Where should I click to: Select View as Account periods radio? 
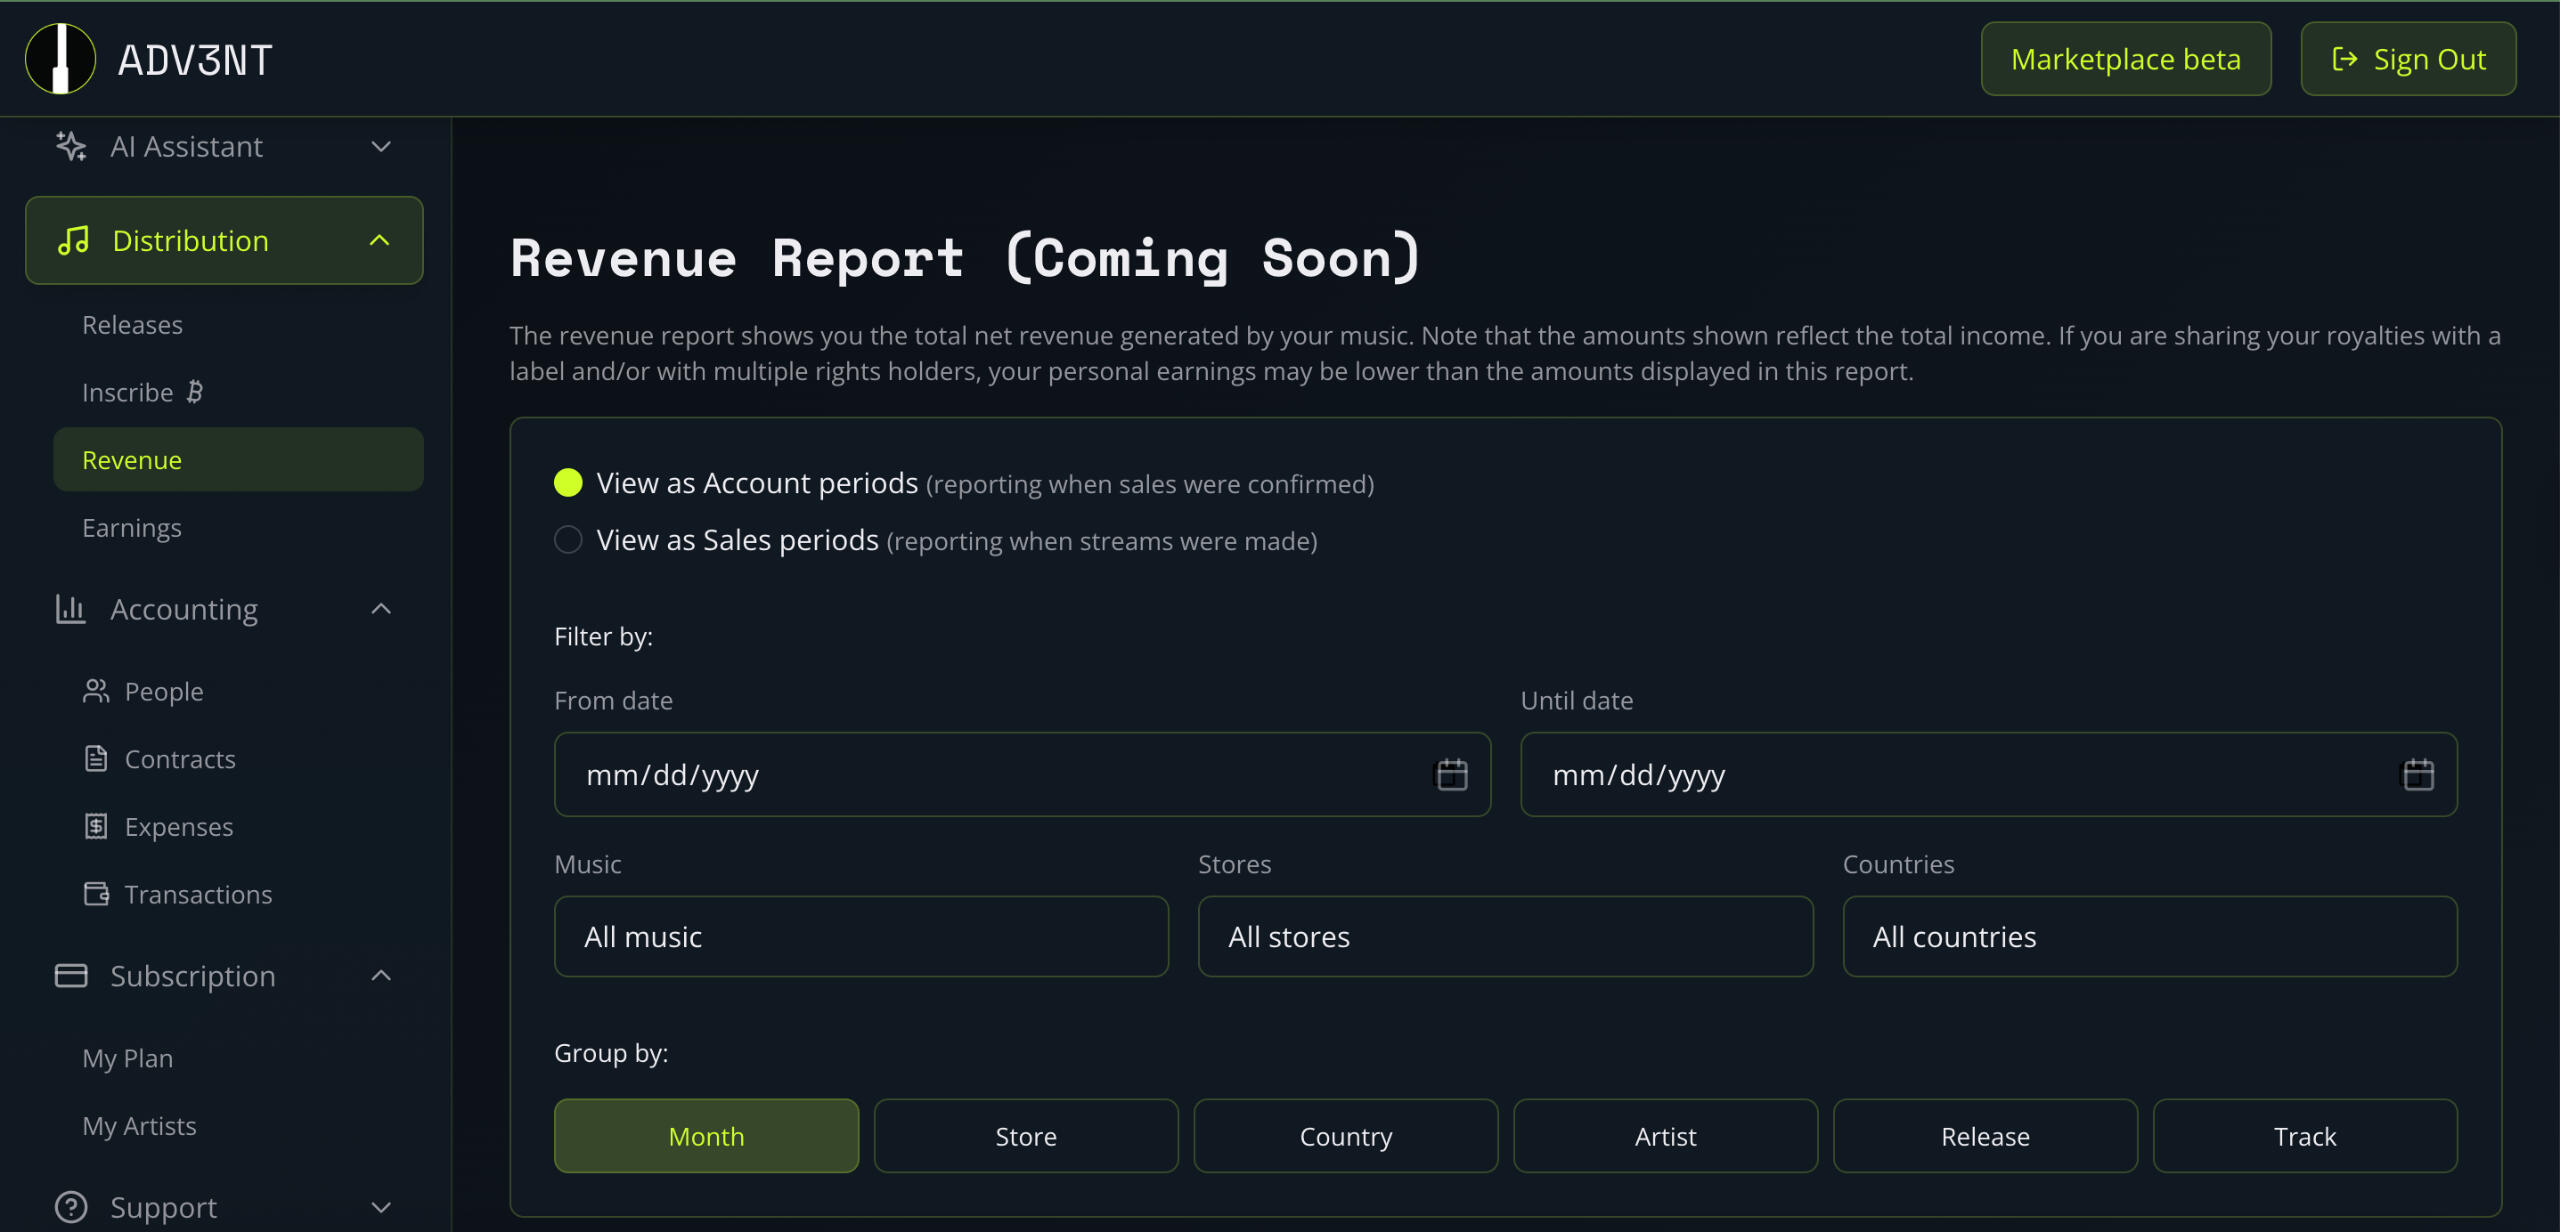coord(568,483)
